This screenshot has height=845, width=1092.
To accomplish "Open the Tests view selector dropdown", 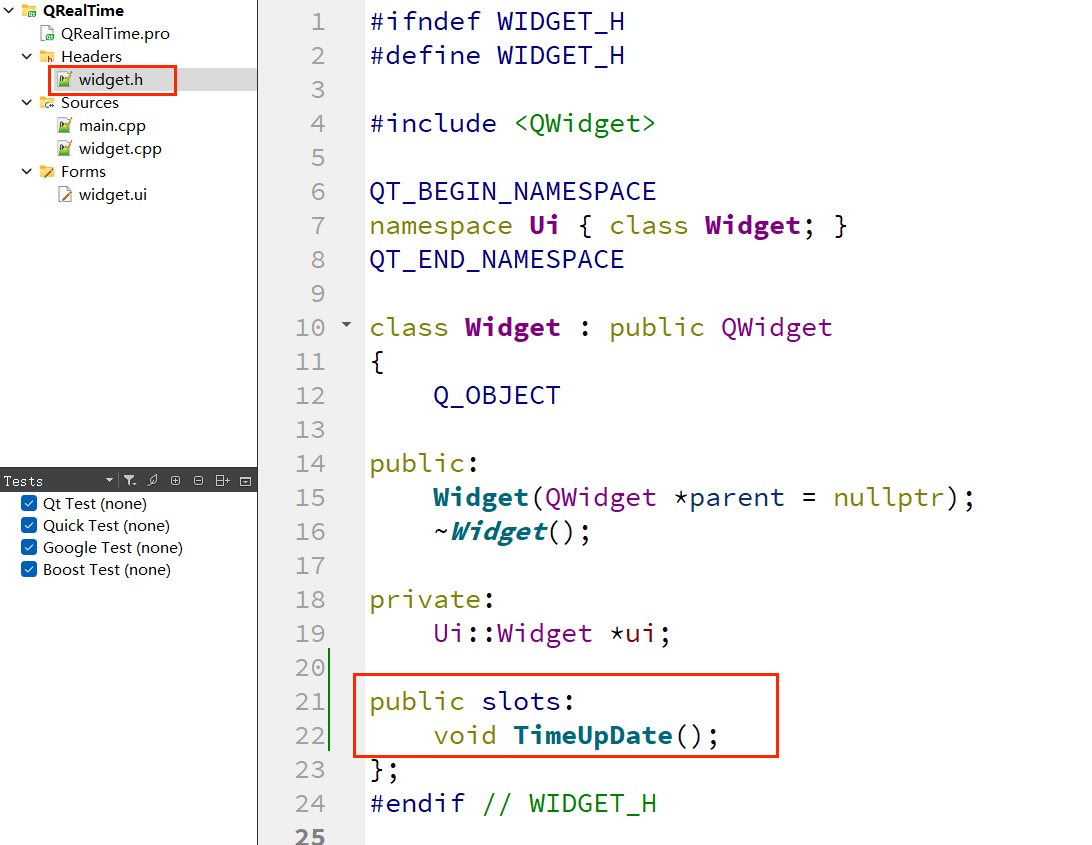I will coord(109,481).
